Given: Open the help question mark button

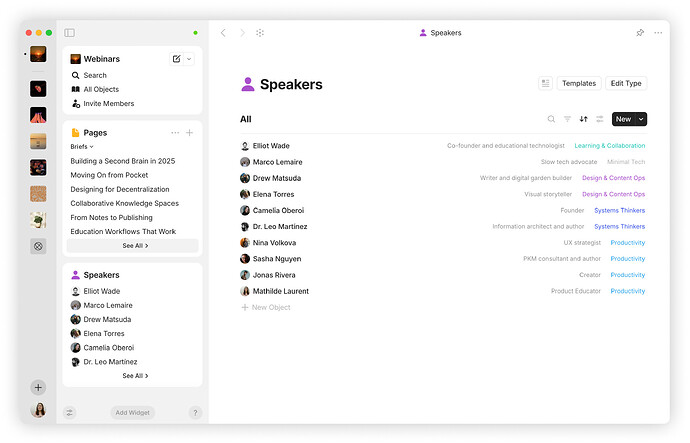Looking at the screenshot, I should (x=195, y=413).
